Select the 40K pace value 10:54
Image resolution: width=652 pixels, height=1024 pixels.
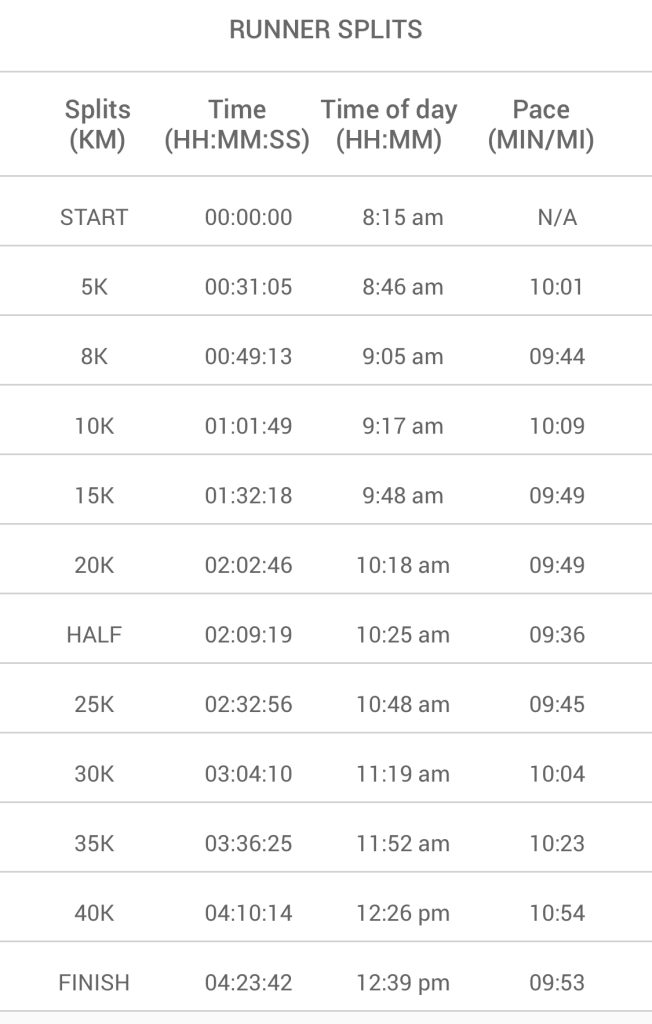pos(557,913)
